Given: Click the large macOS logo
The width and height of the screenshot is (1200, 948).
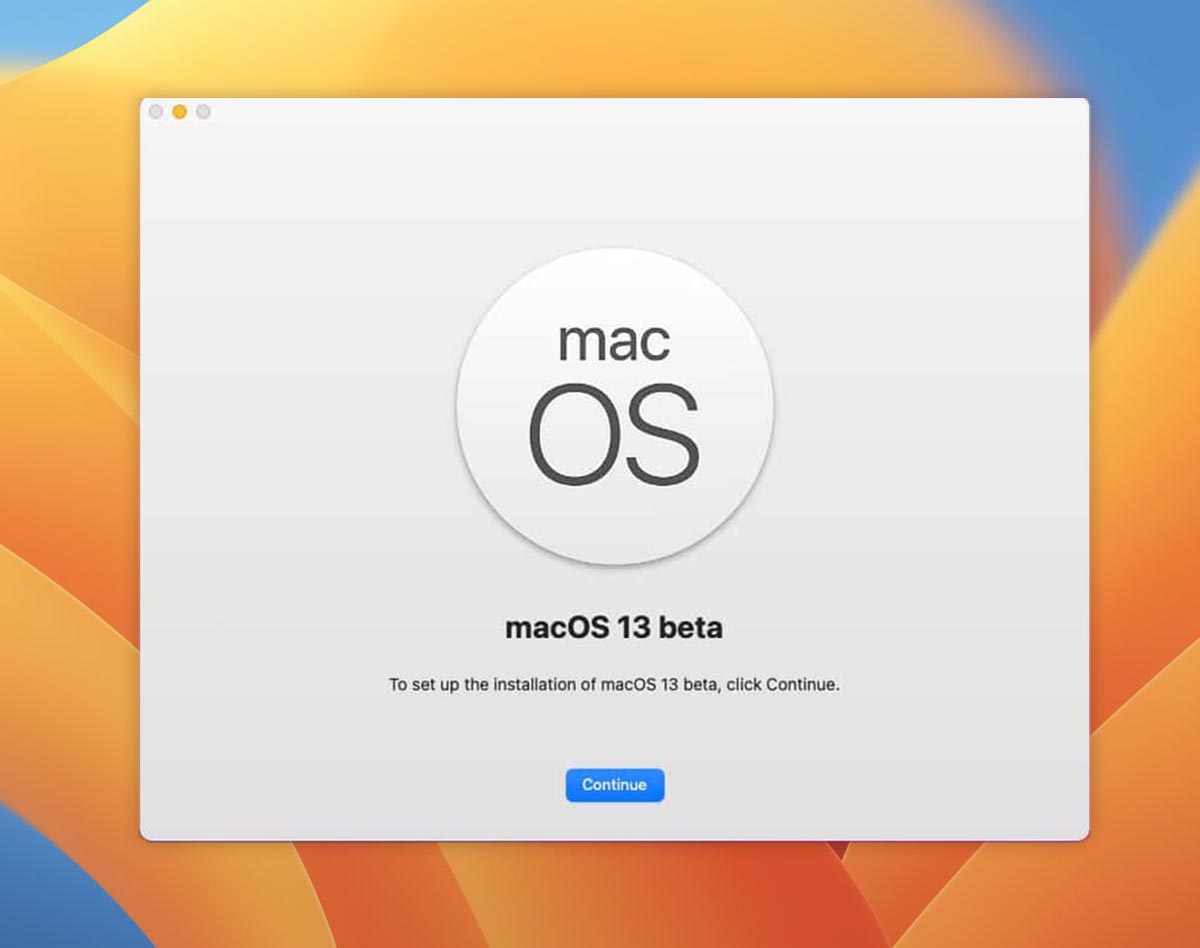Looking at the screenshot, I should pyautogui.click(x=614, y=406).
